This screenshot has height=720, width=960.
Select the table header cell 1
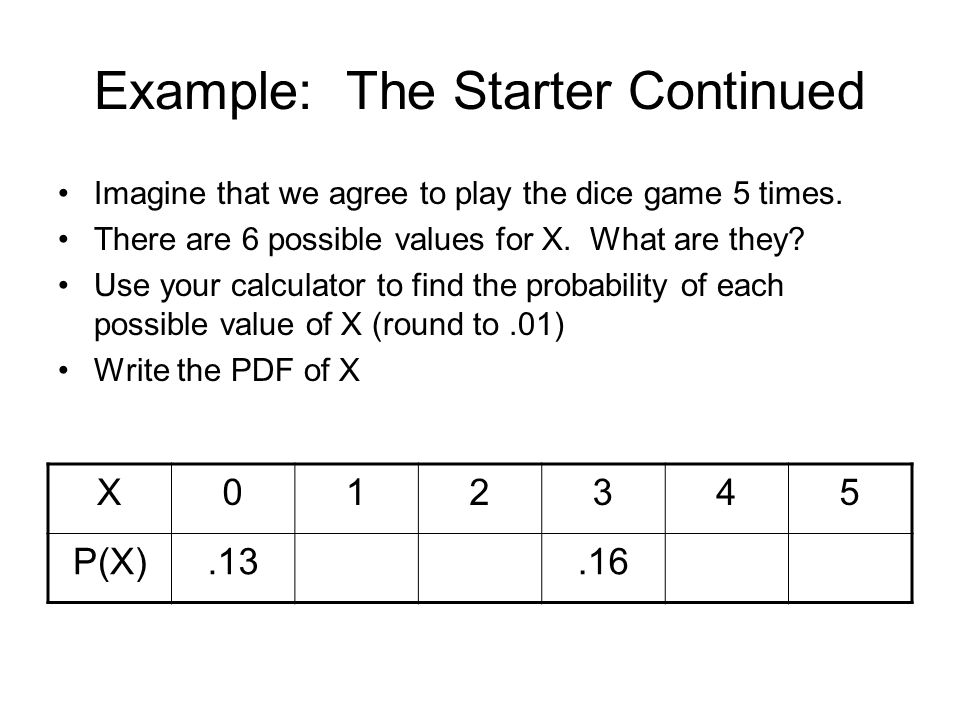[x=356, y=498]
